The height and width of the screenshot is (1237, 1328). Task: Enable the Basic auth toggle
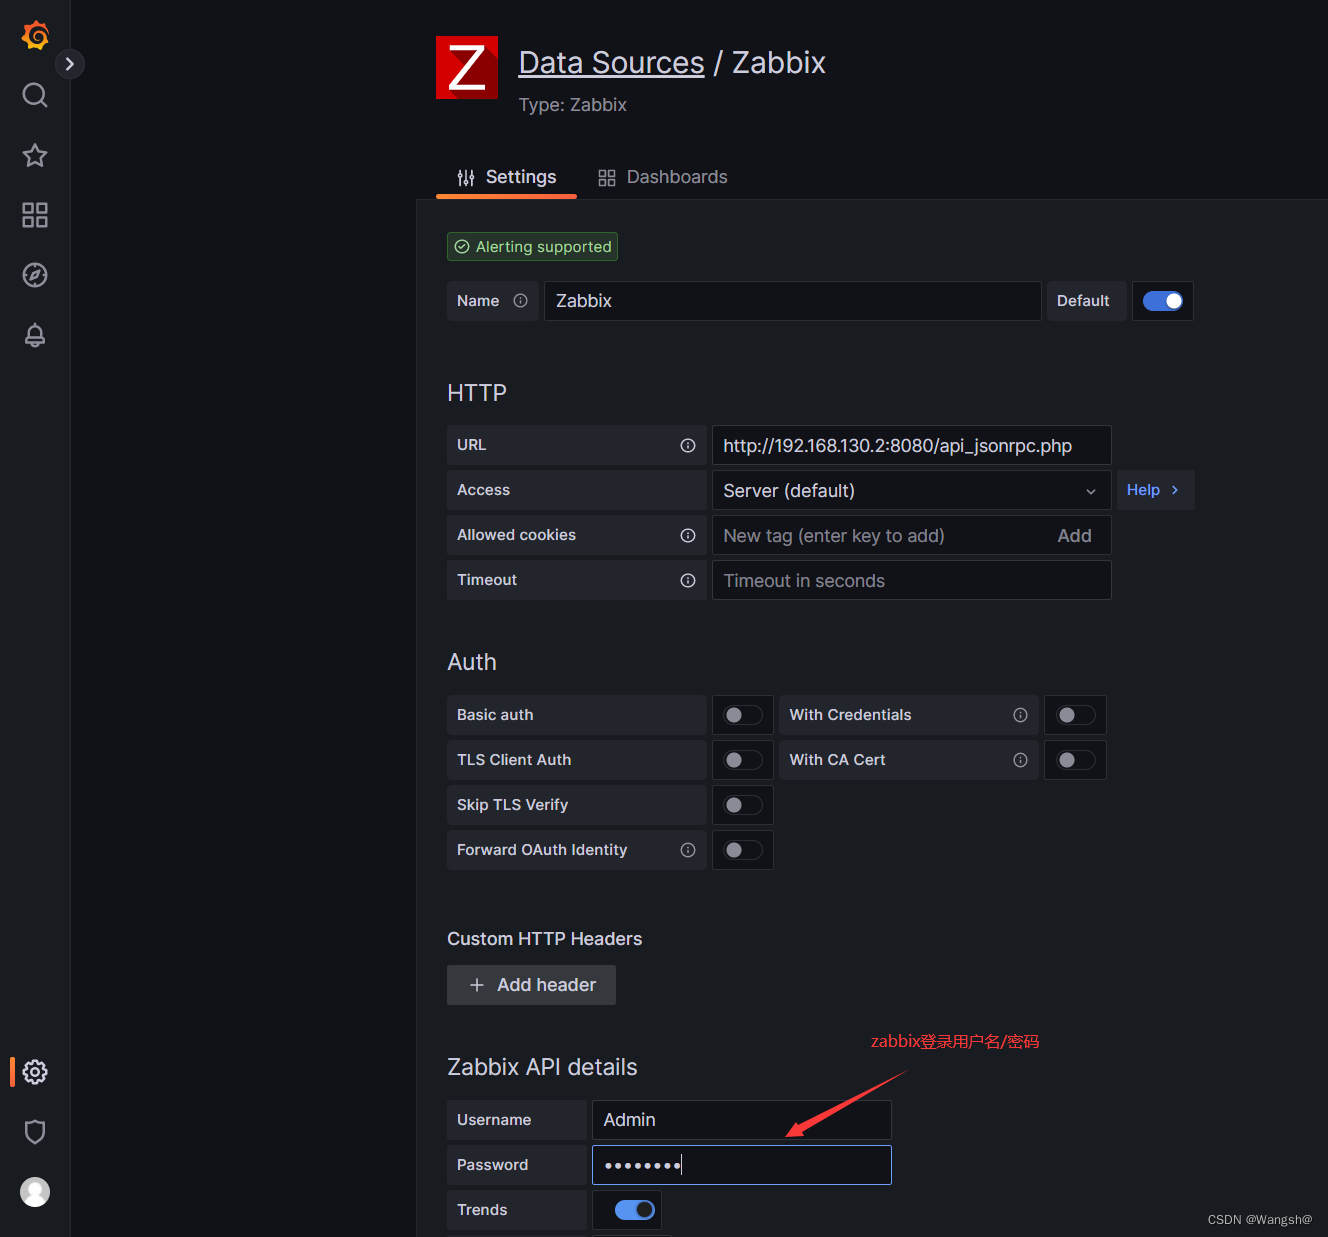pyautogui.click(x=743, y=715)
